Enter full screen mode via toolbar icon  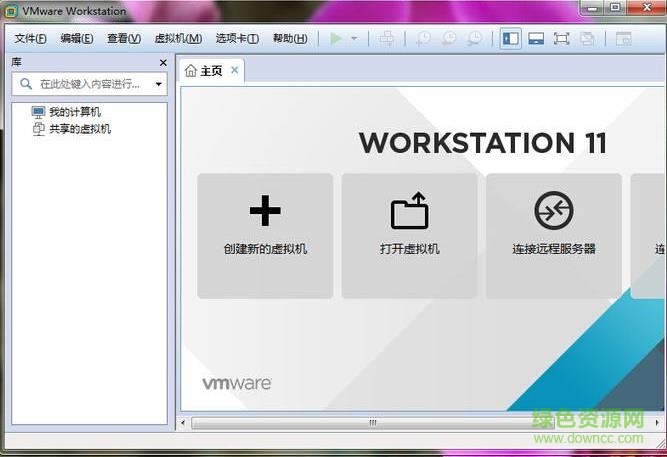[561, 39]
